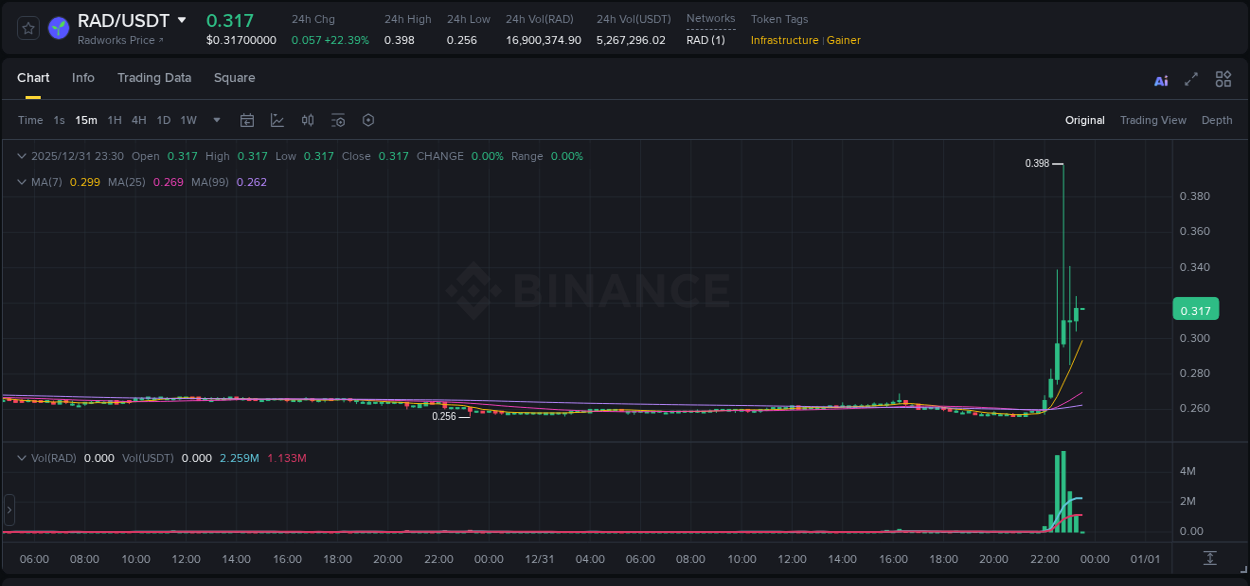This screenshot has height=586, width=1250.
Task: Open the chart settings hexagon icon
Action: (x=368, y=120)
